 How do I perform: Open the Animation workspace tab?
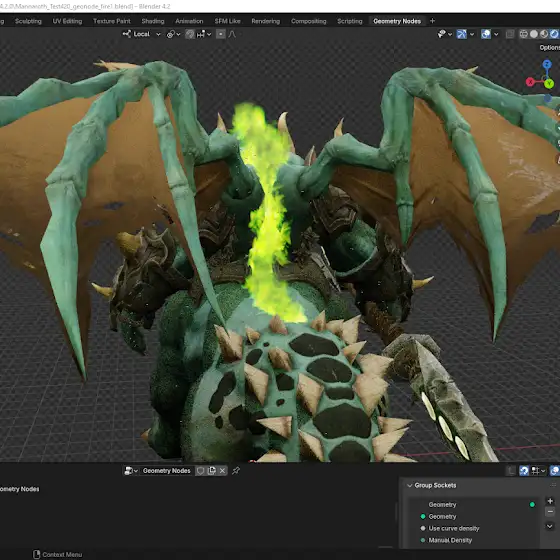pyautogui.click(x=189, y=21)
